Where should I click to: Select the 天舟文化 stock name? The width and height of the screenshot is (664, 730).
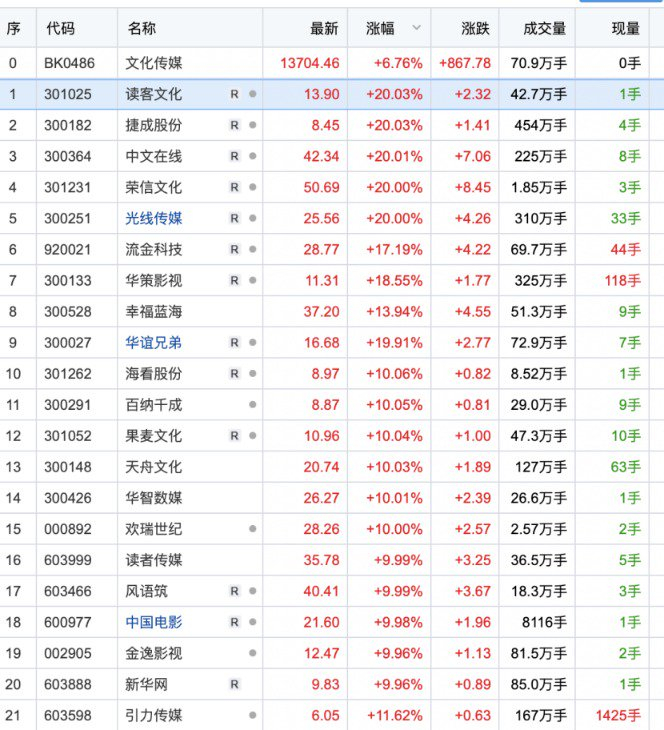154,467
